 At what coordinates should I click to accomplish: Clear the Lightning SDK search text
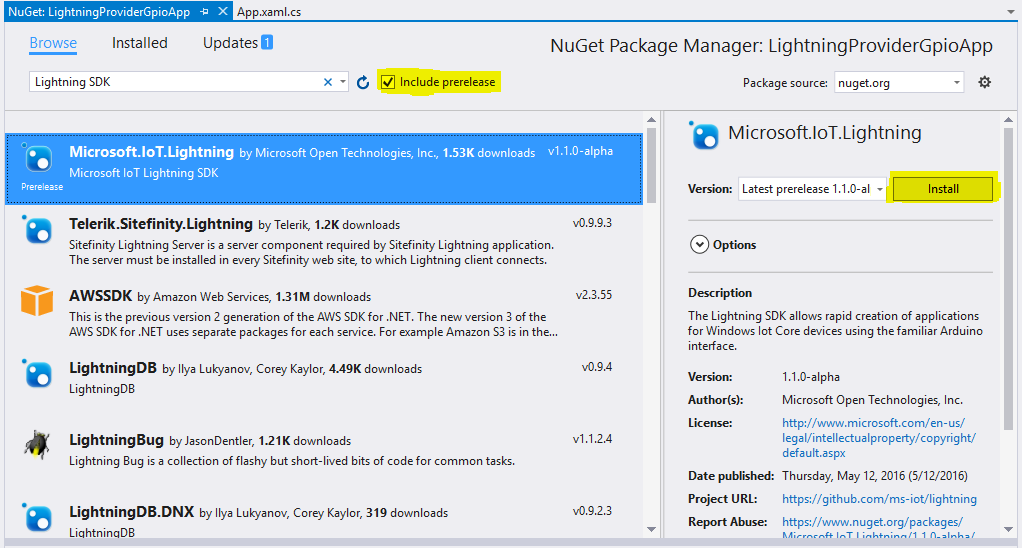tap(328, 82)
